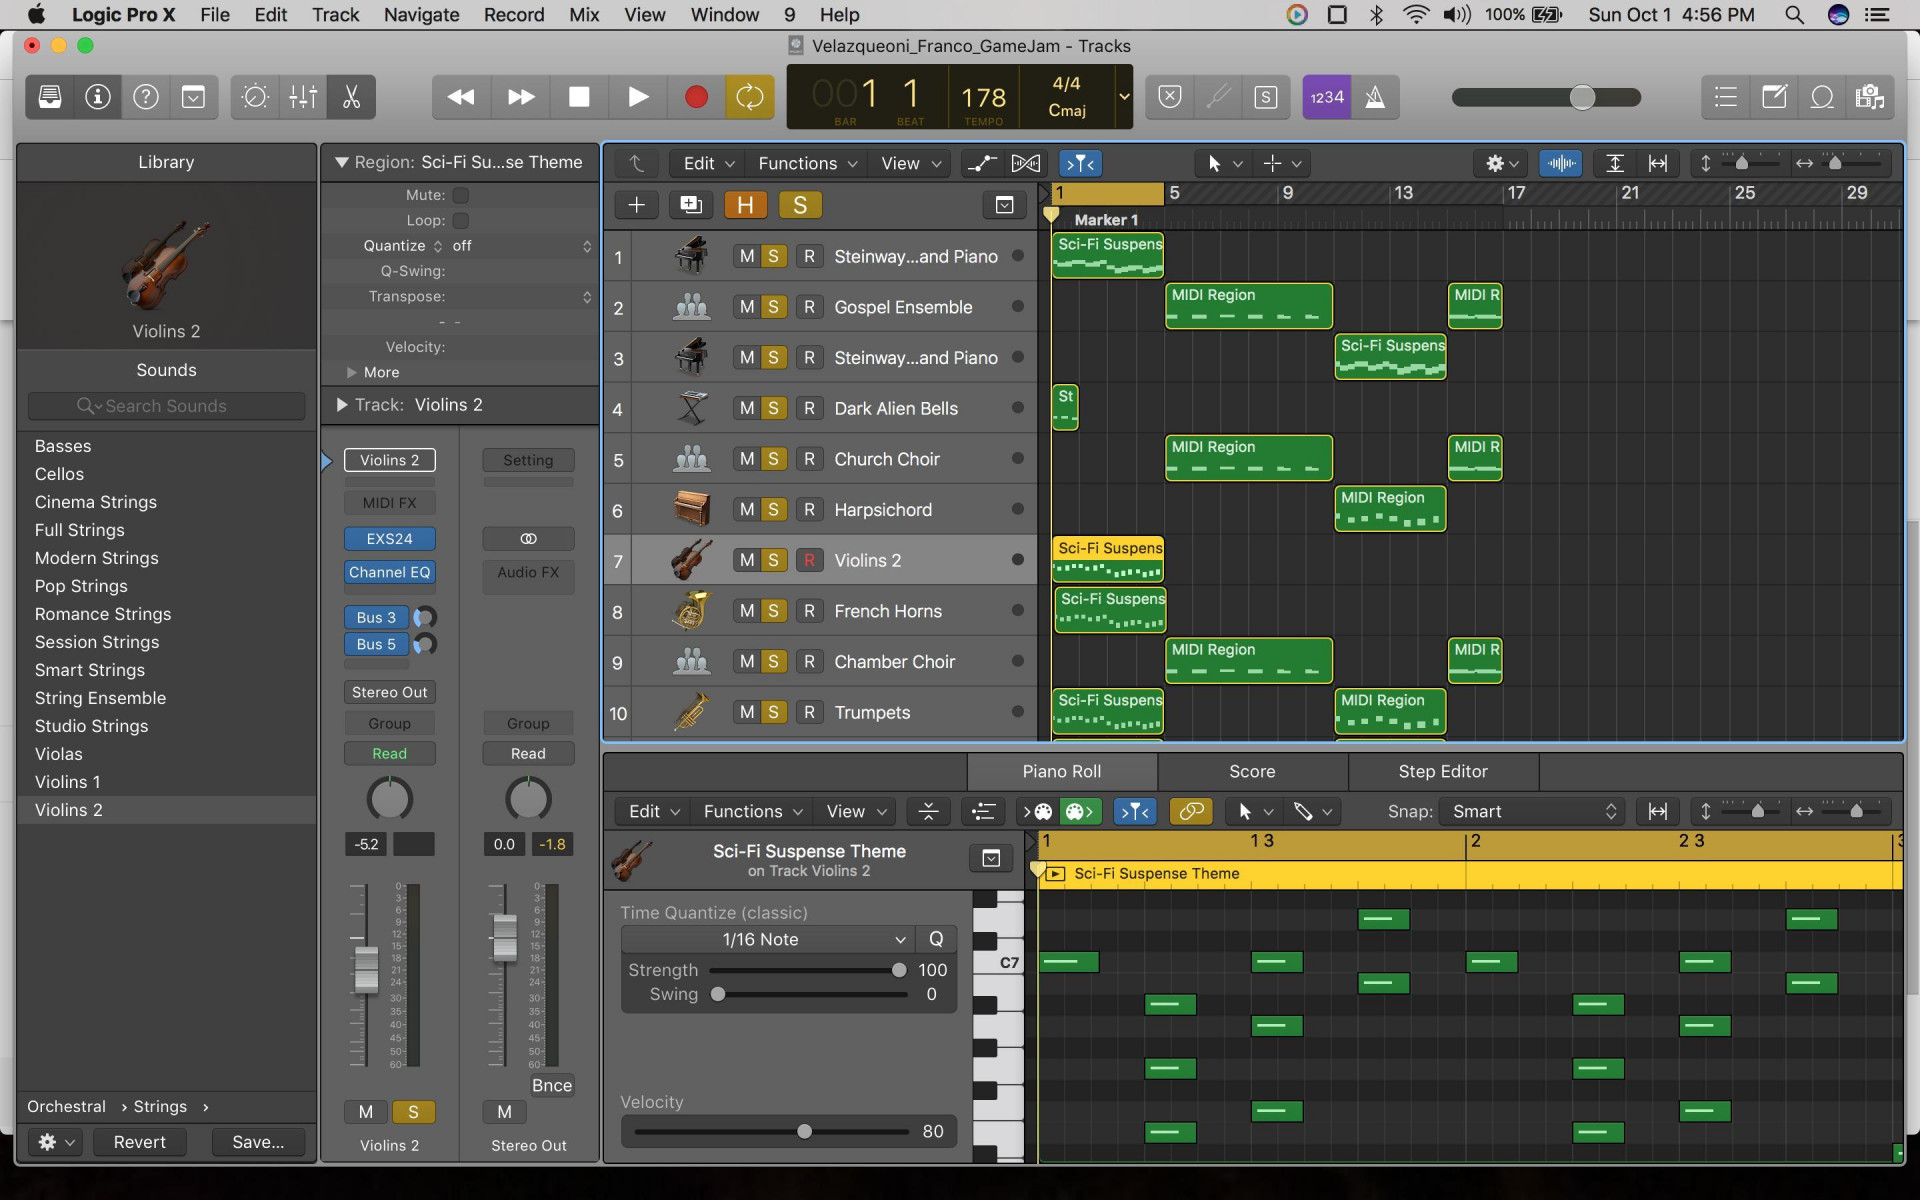
Task: Open the Mix menu in menu bar
Action: click(584, 15)
